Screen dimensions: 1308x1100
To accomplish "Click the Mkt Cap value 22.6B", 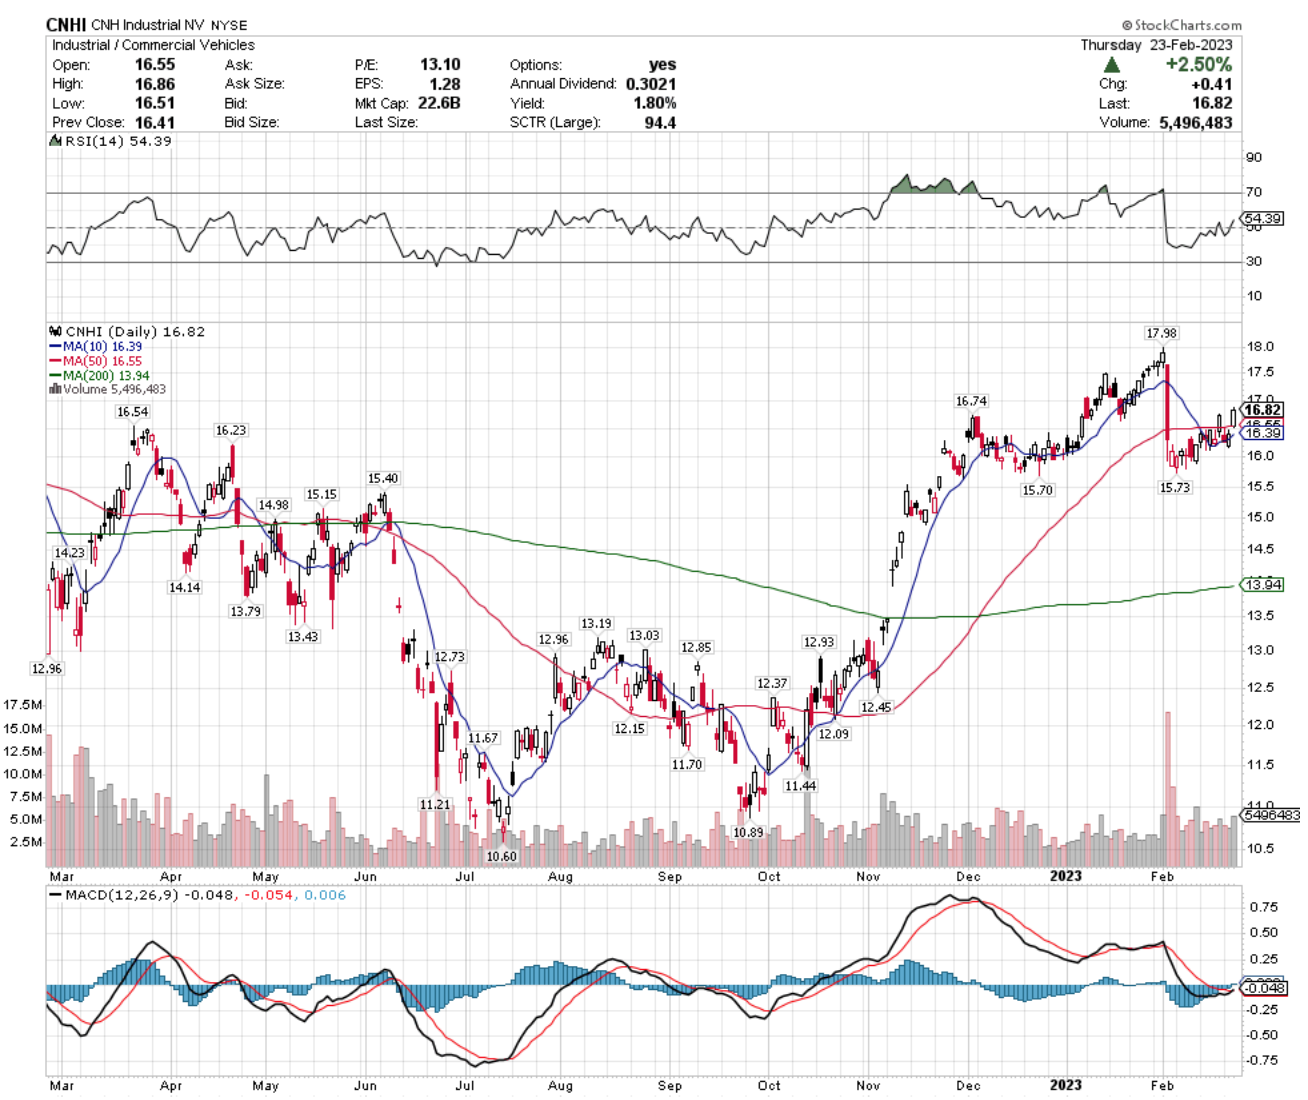I will 438,103.
